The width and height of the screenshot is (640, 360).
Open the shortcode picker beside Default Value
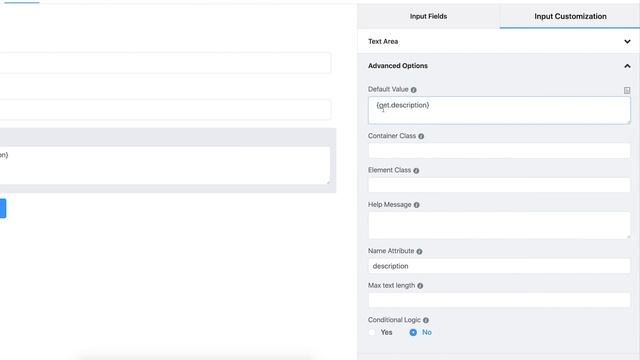coord(627,90)
